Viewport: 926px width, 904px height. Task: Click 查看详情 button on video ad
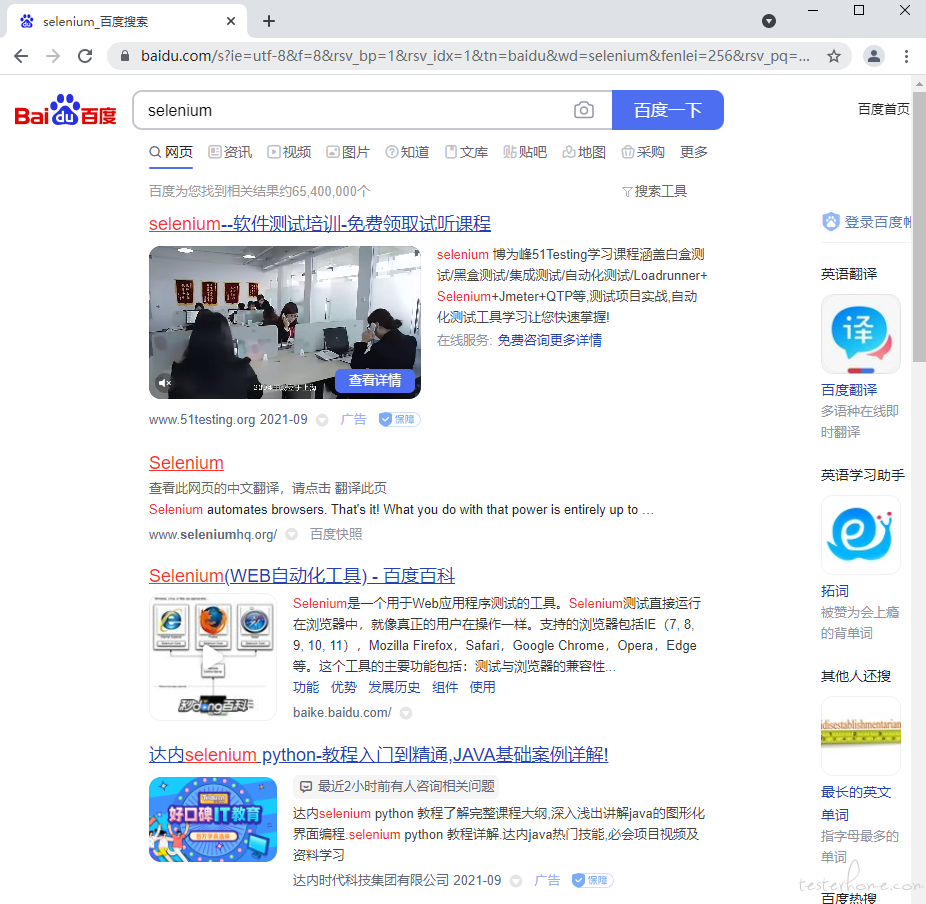375,380
